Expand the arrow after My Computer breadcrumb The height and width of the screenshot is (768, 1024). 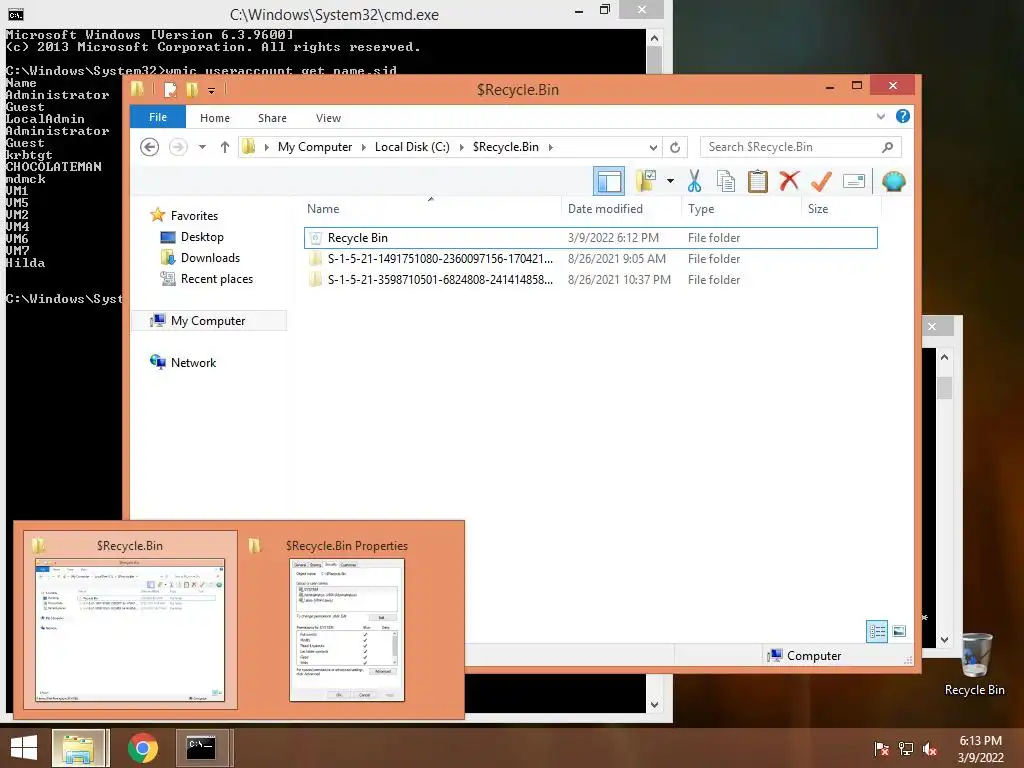[364, 147]
